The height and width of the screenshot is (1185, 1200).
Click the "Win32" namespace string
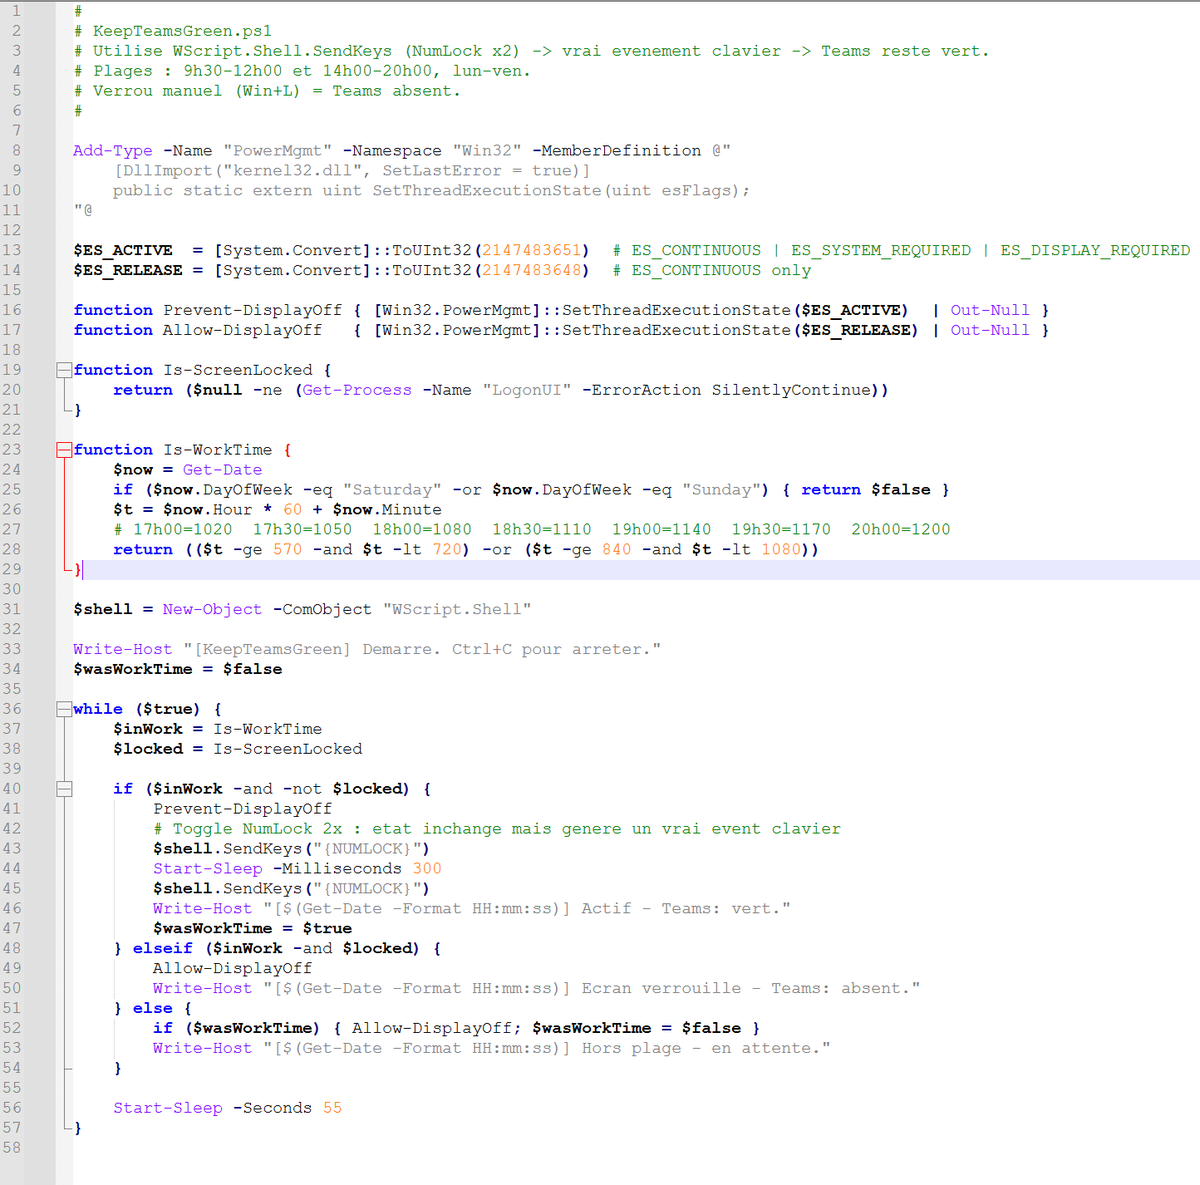487,151
